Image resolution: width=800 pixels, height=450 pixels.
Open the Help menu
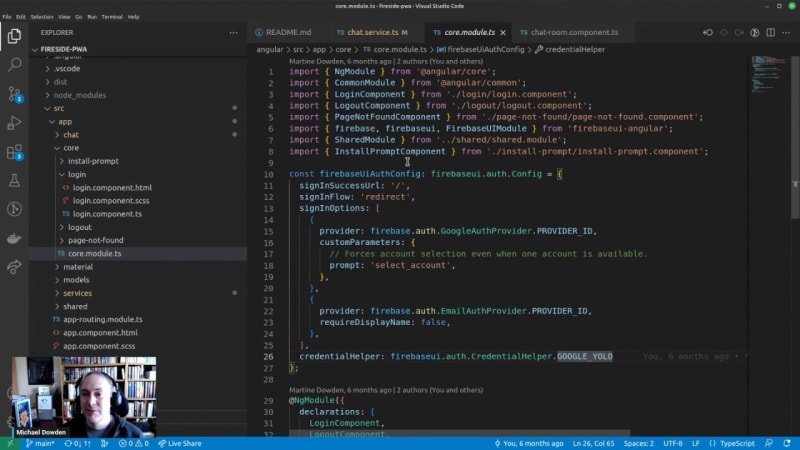tap(133, 17)
